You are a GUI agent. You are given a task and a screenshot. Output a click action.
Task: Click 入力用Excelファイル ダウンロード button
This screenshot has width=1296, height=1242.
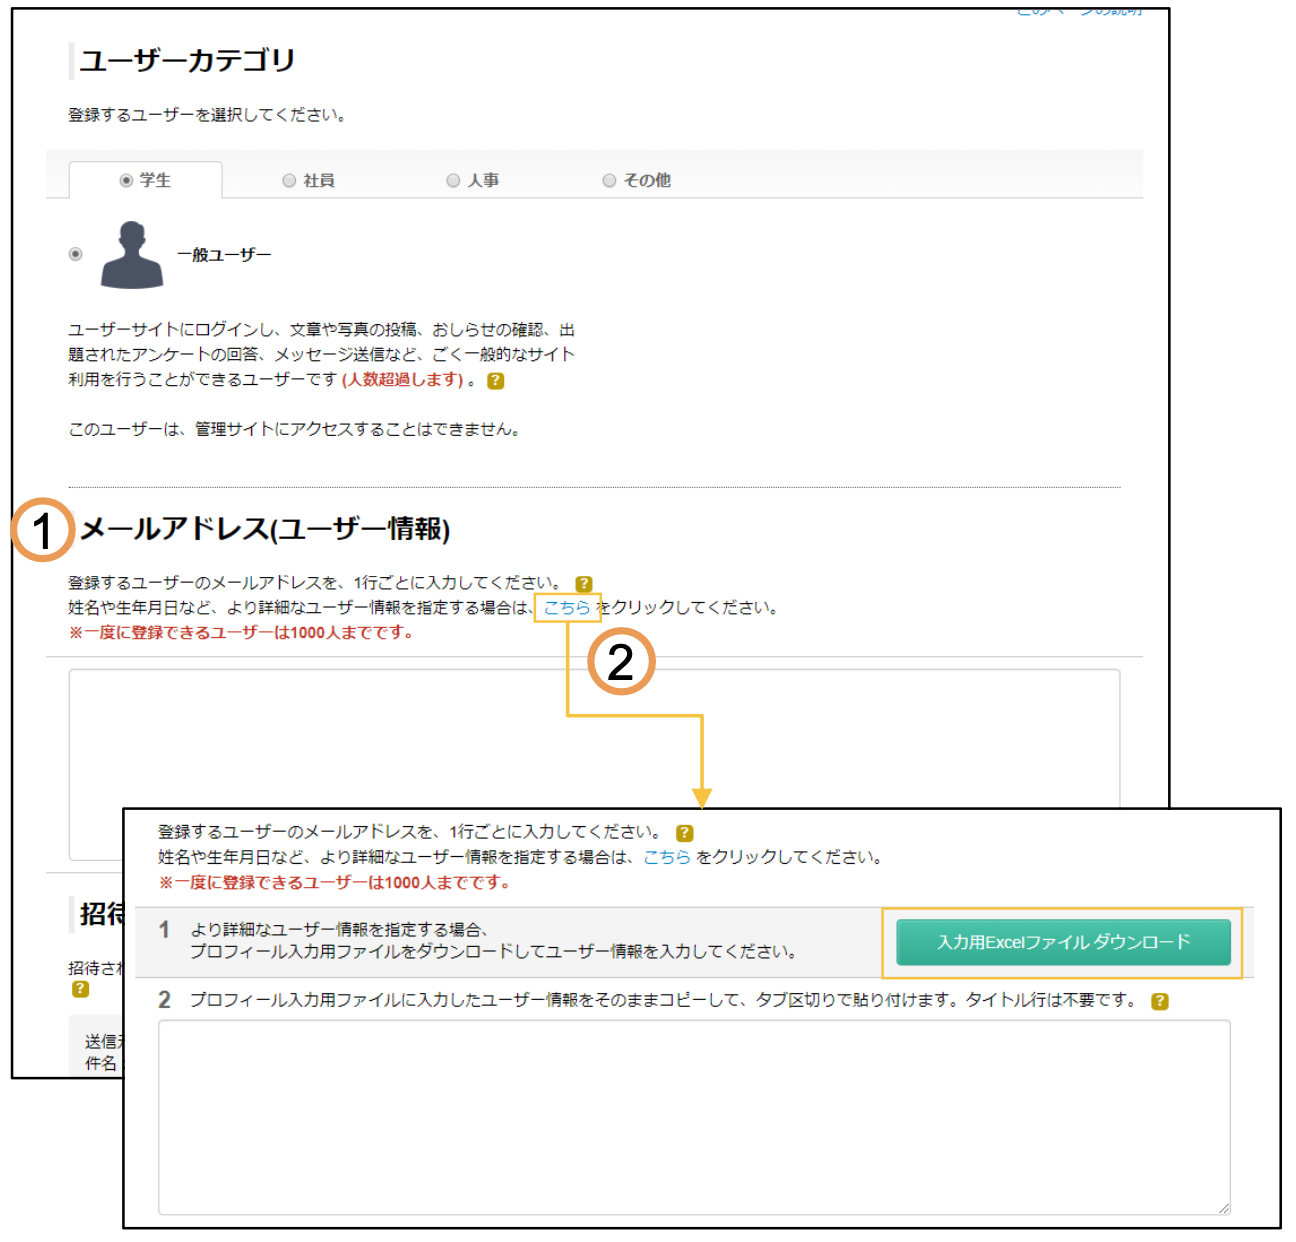point(1063,943)
